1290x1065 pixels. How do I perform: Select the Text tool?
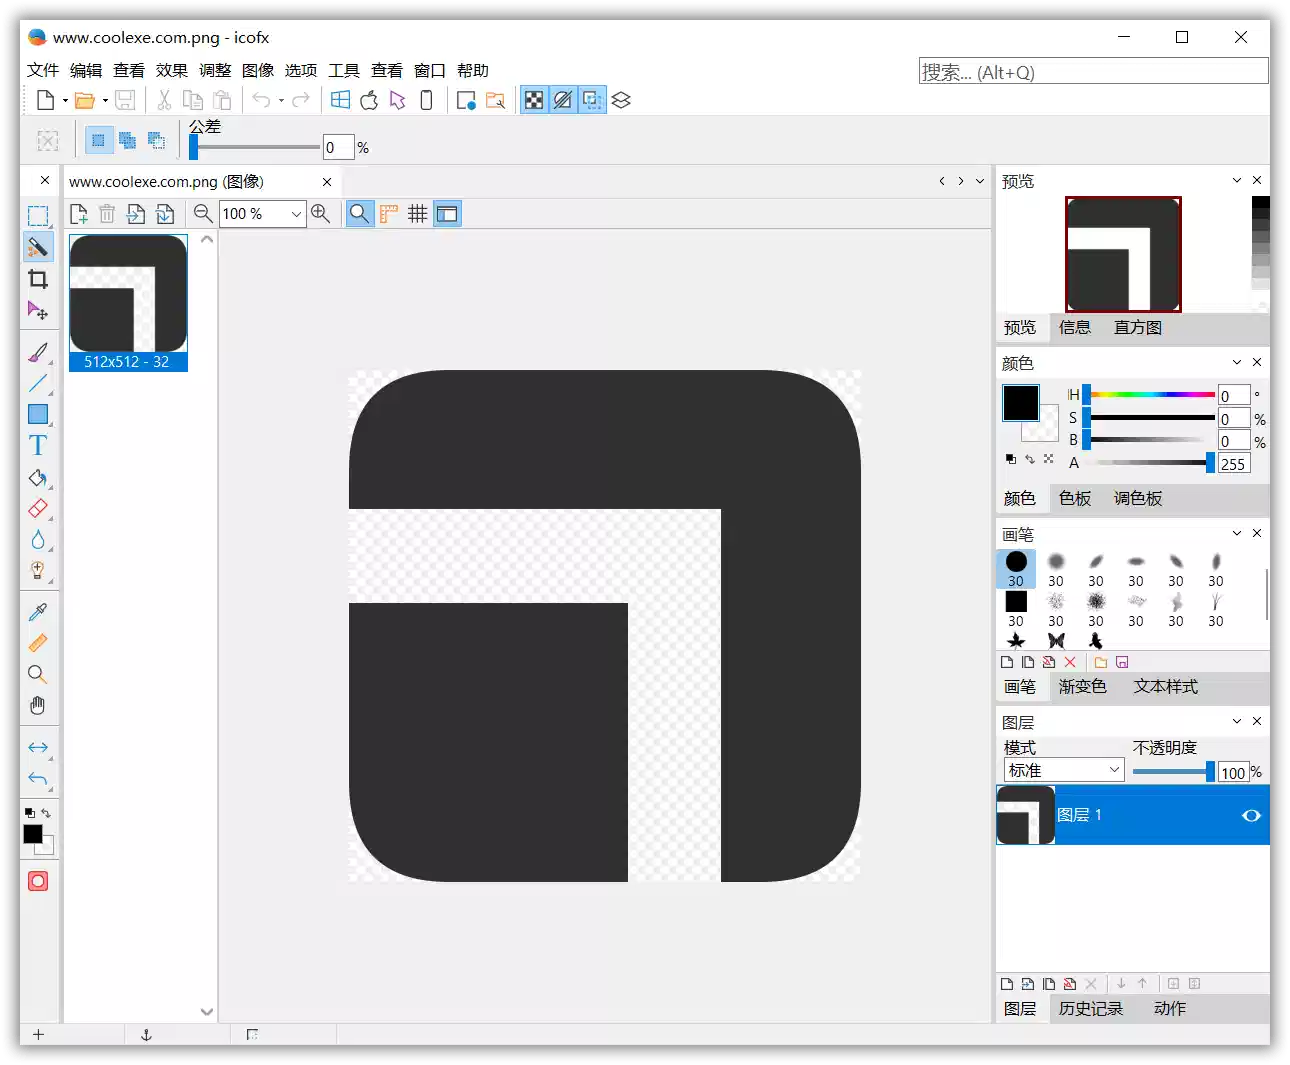[38, 444]
